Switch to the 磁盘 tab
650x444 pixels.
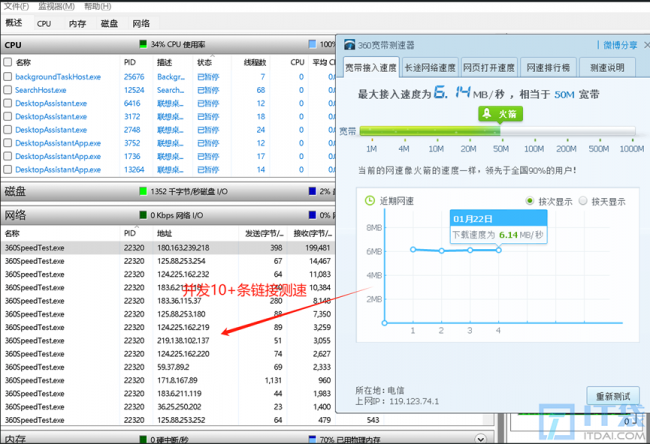109,24
